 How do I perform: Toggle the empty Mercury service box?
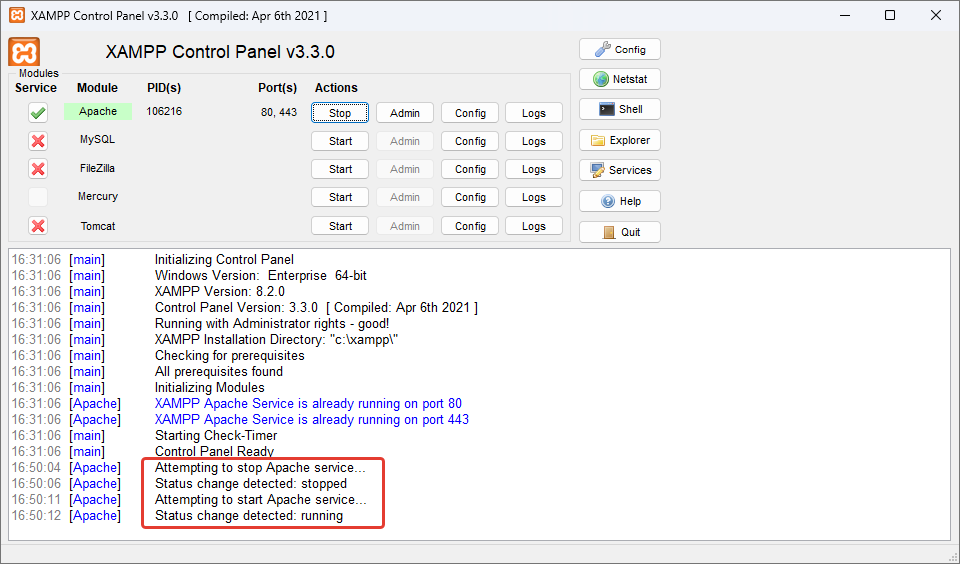pyautogui.click(x=38, y=197)
